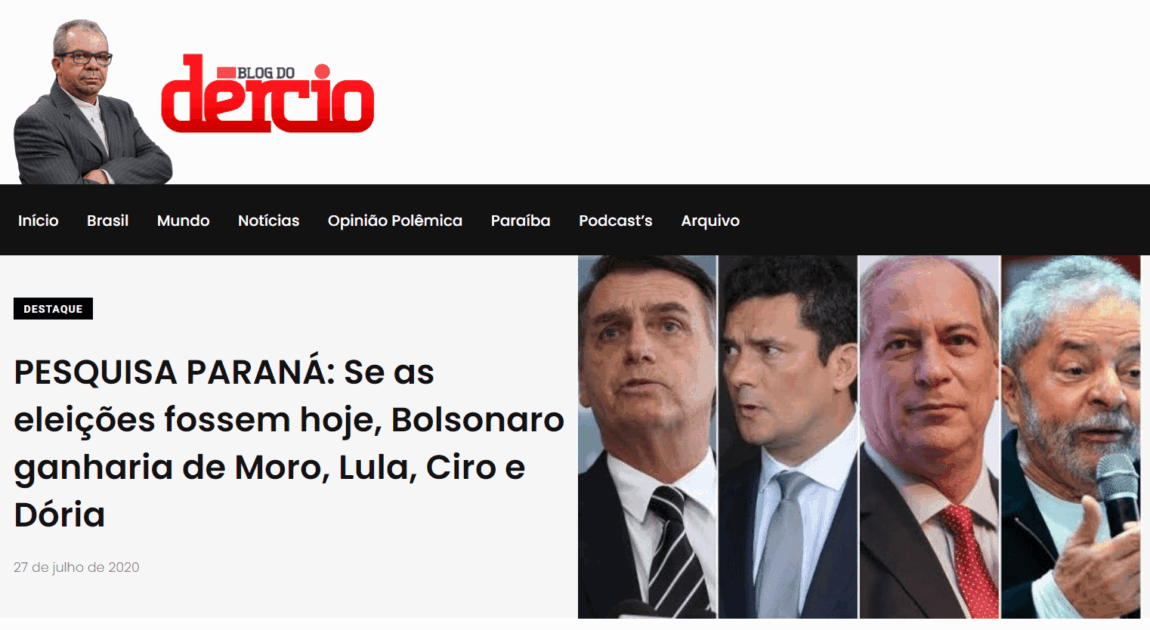Open the Início menu item
1150x630 pixels.
pyautogui.click(x=38, y=221)
